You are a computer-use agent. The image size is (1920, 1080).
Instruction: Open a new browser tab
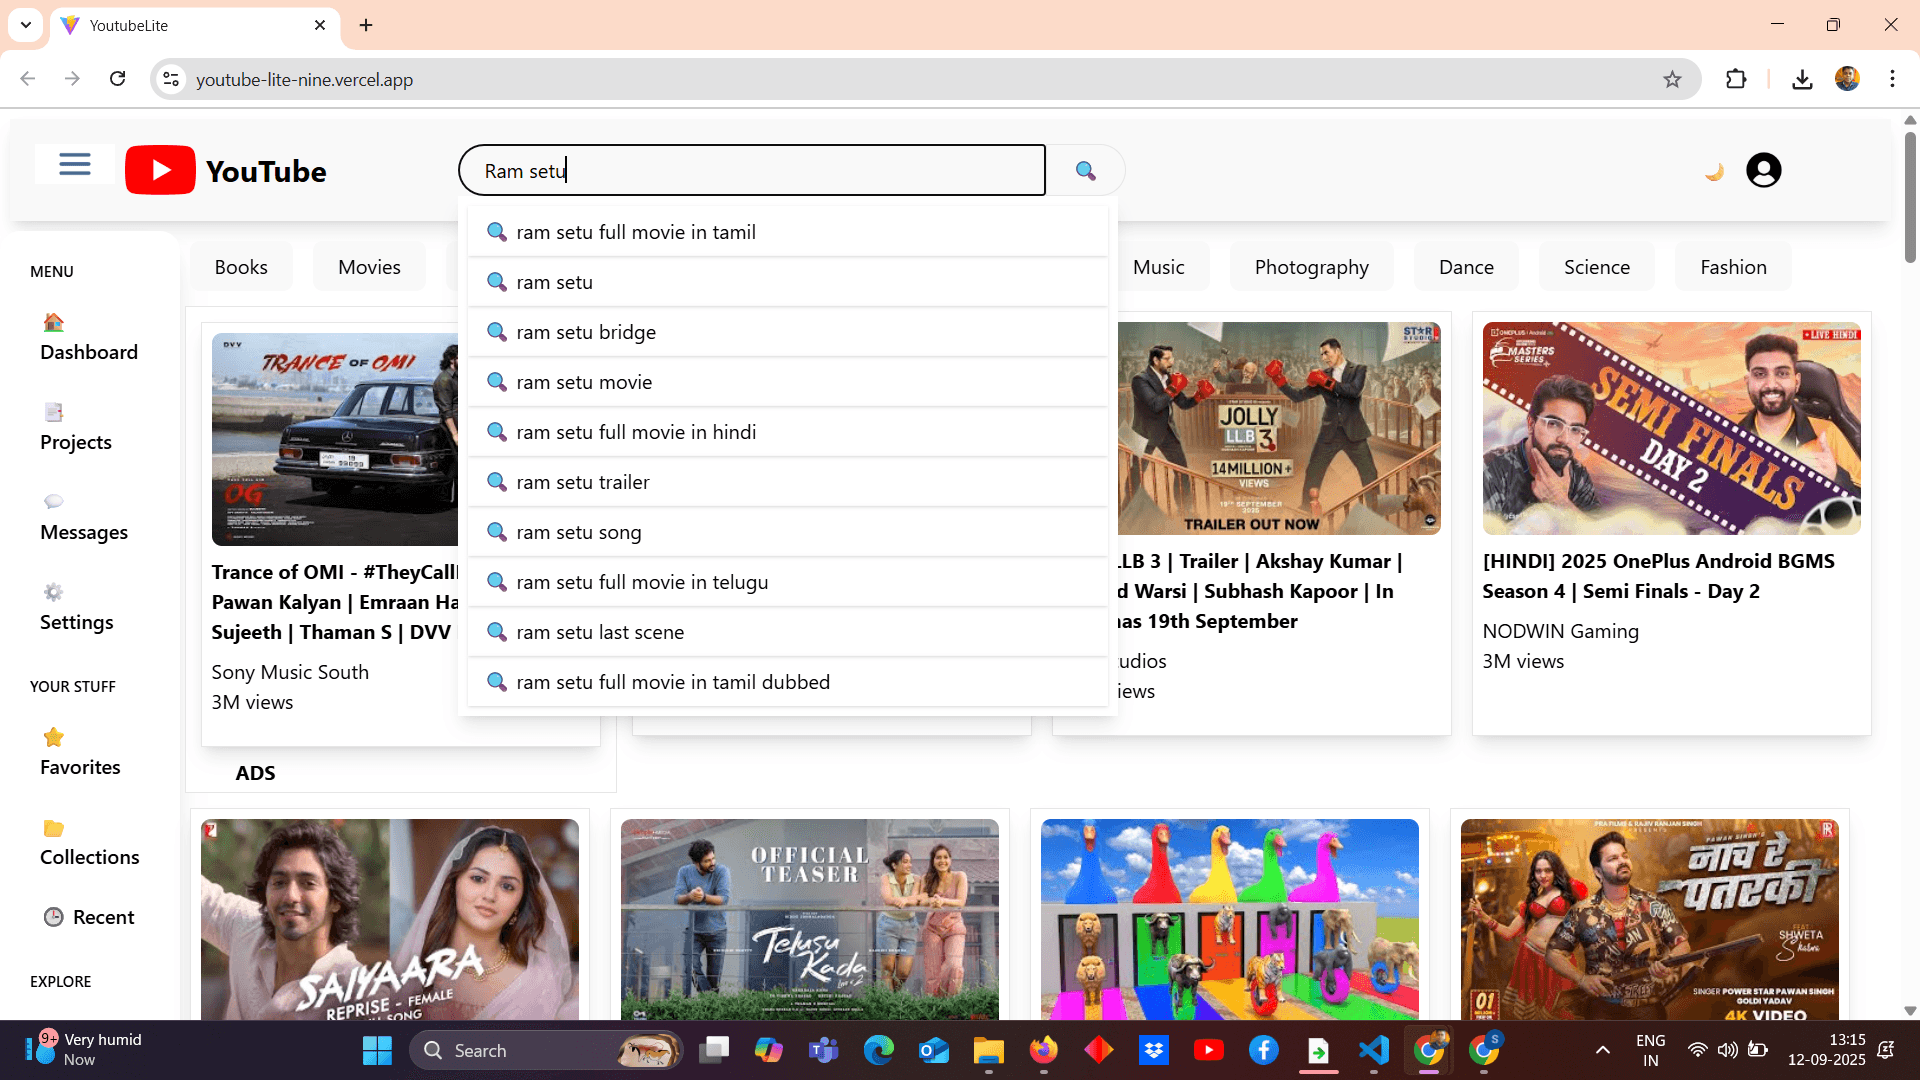click(366, 25)
